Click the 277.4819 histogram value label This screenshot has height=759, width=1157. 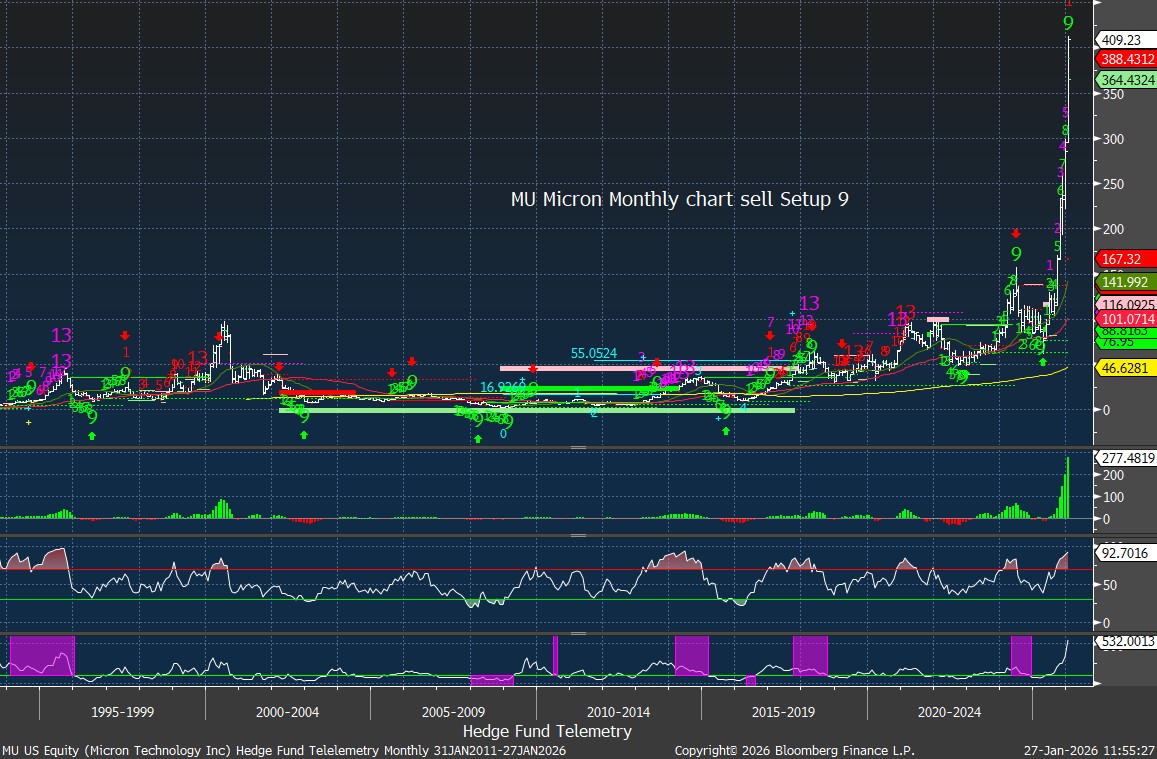pos(1125,457)
